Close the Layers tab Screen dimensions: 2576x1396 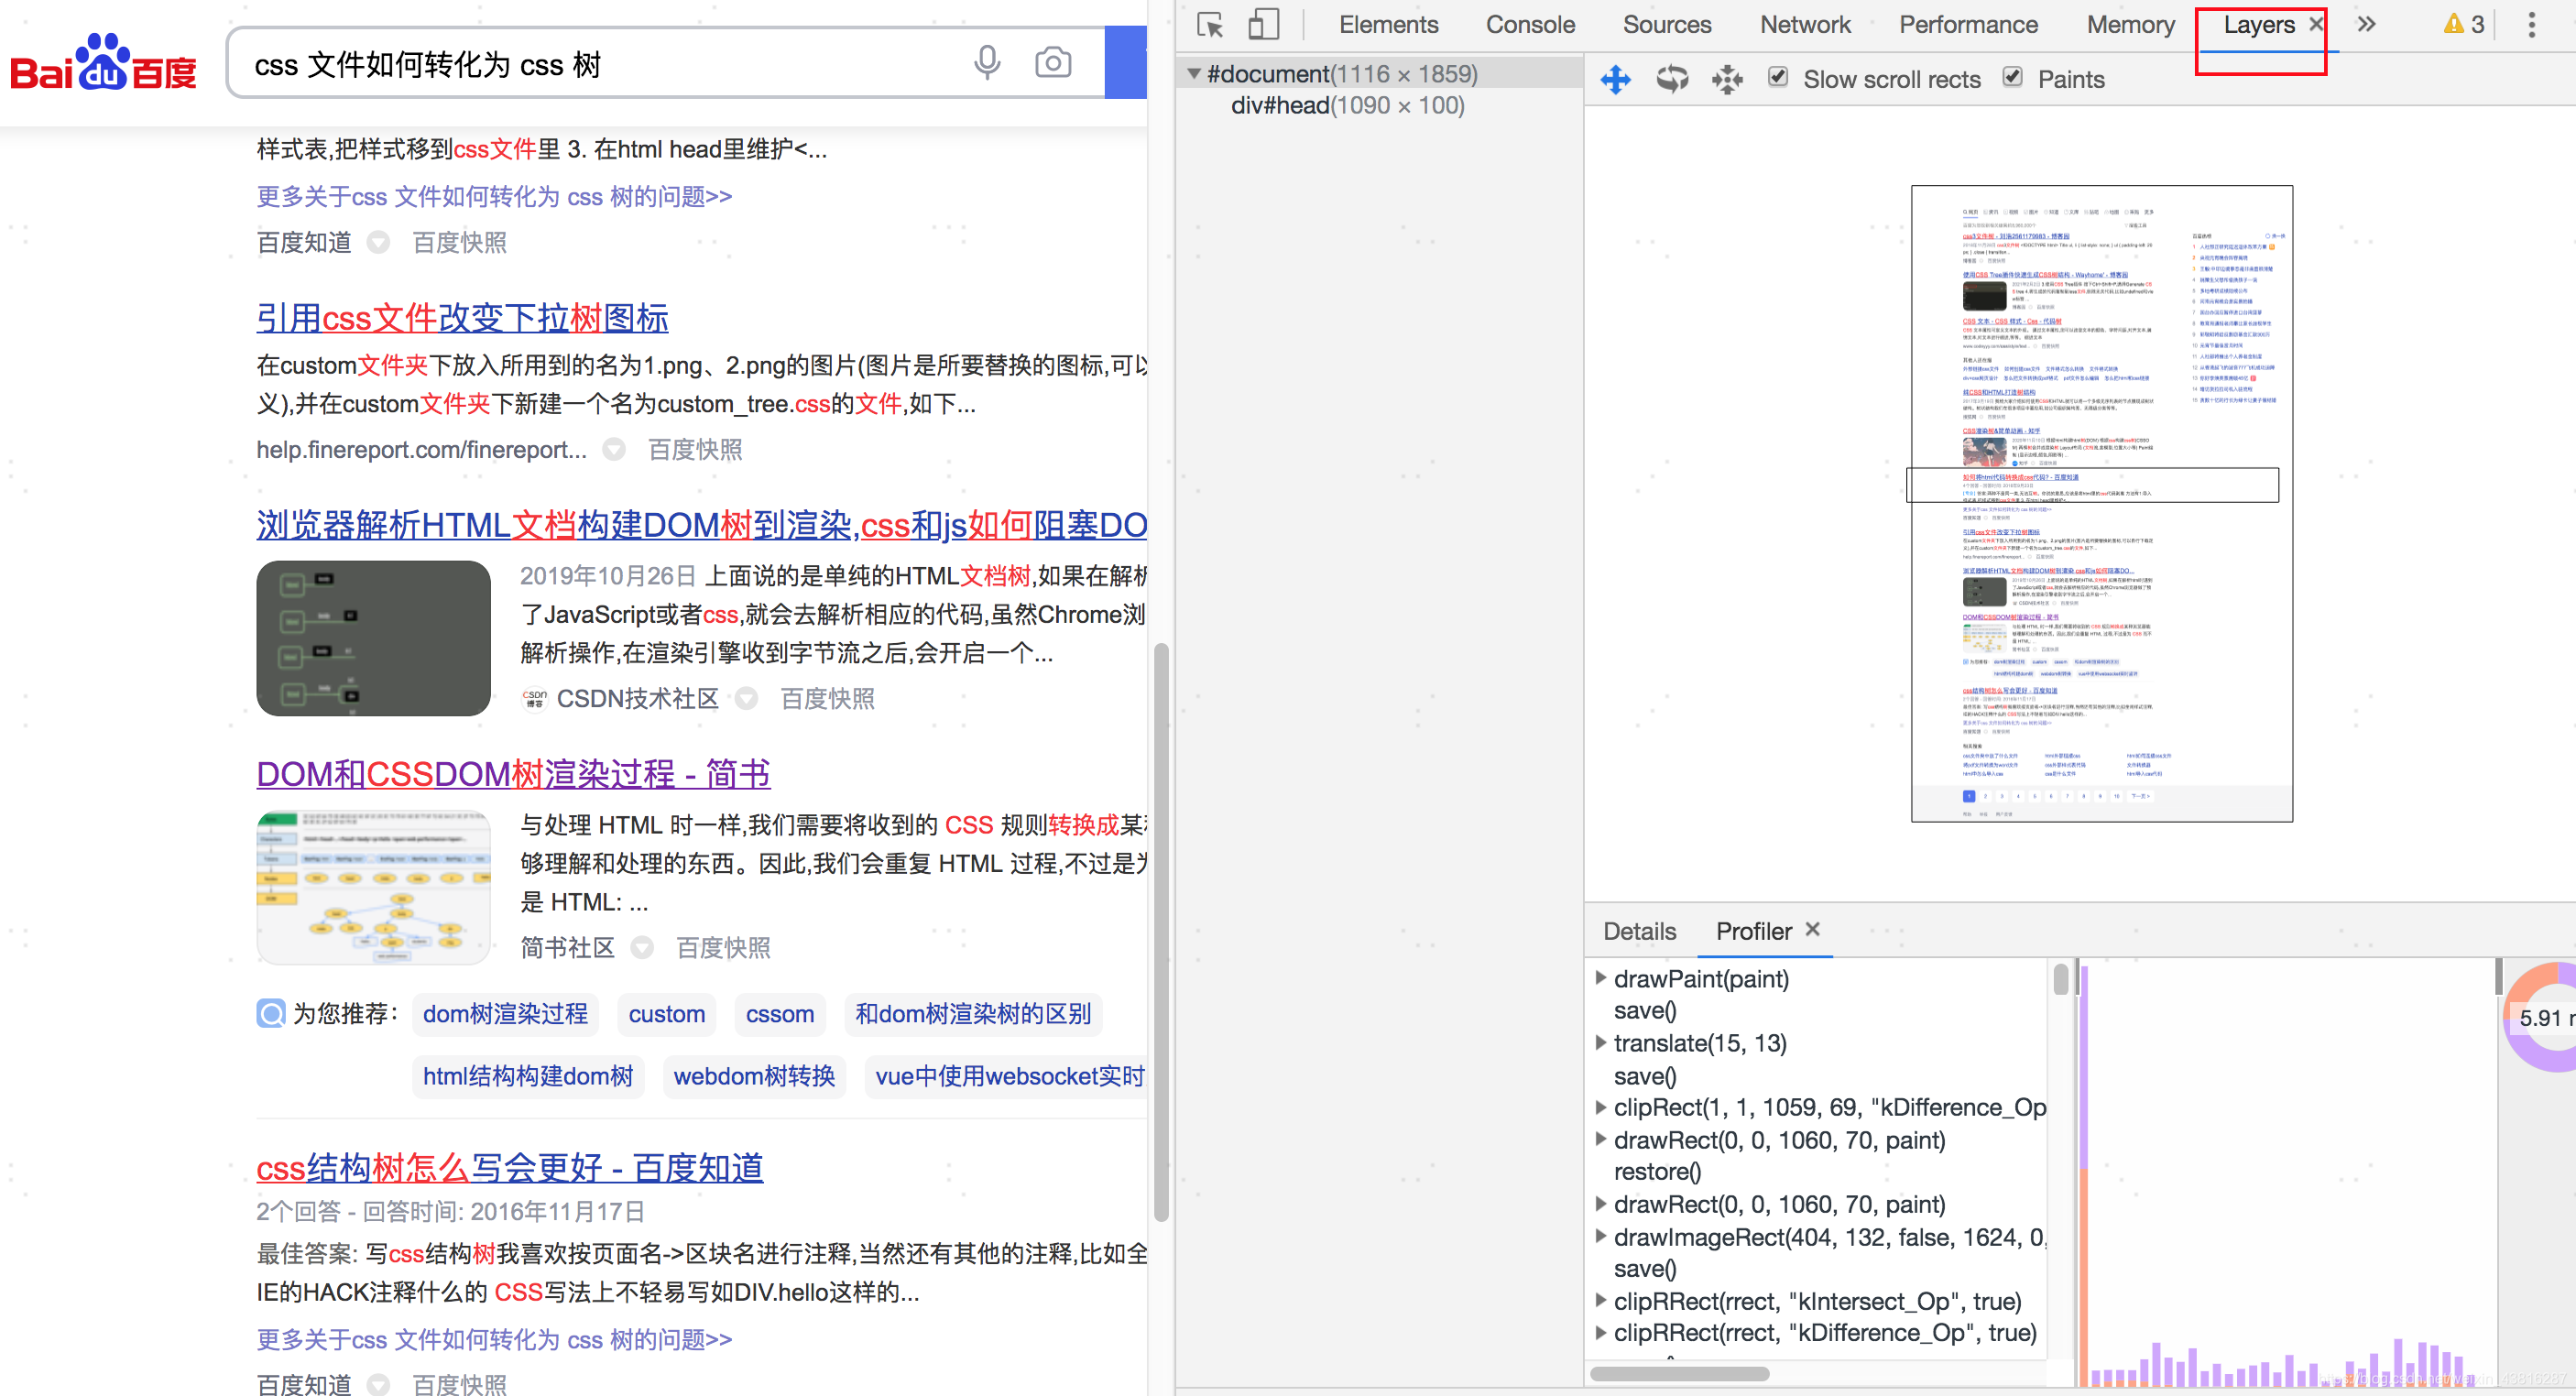(x=2315, y=24)
